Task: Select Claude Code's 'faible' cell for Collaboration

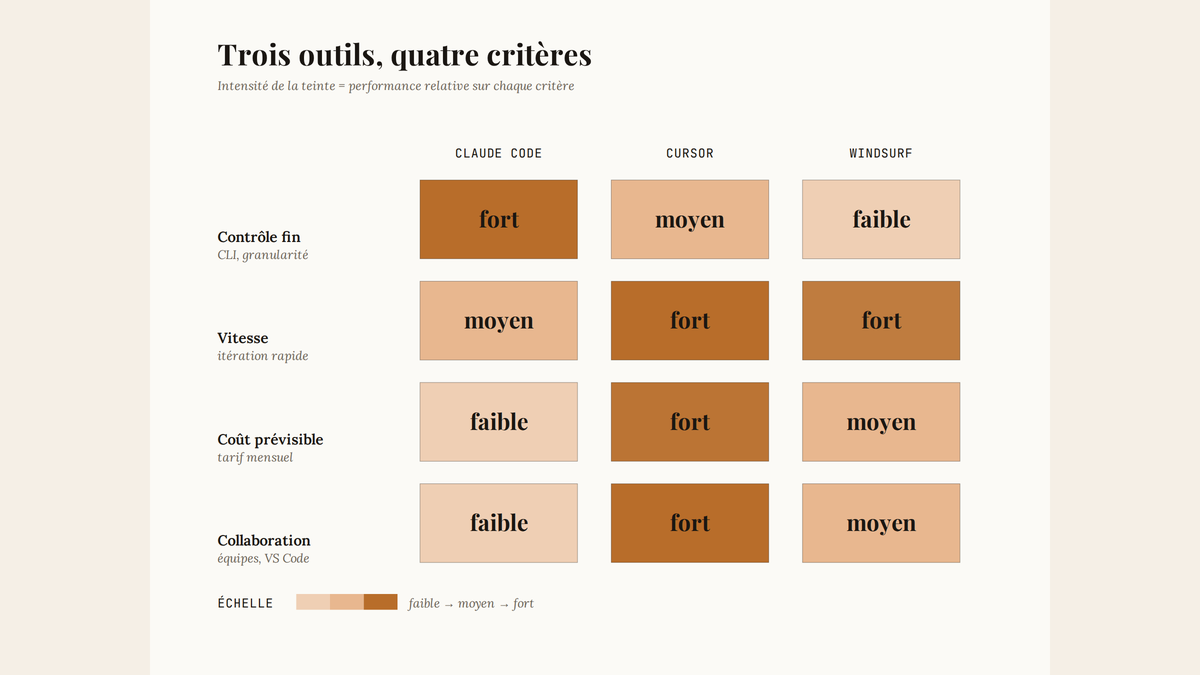Action: pos(499,523)
